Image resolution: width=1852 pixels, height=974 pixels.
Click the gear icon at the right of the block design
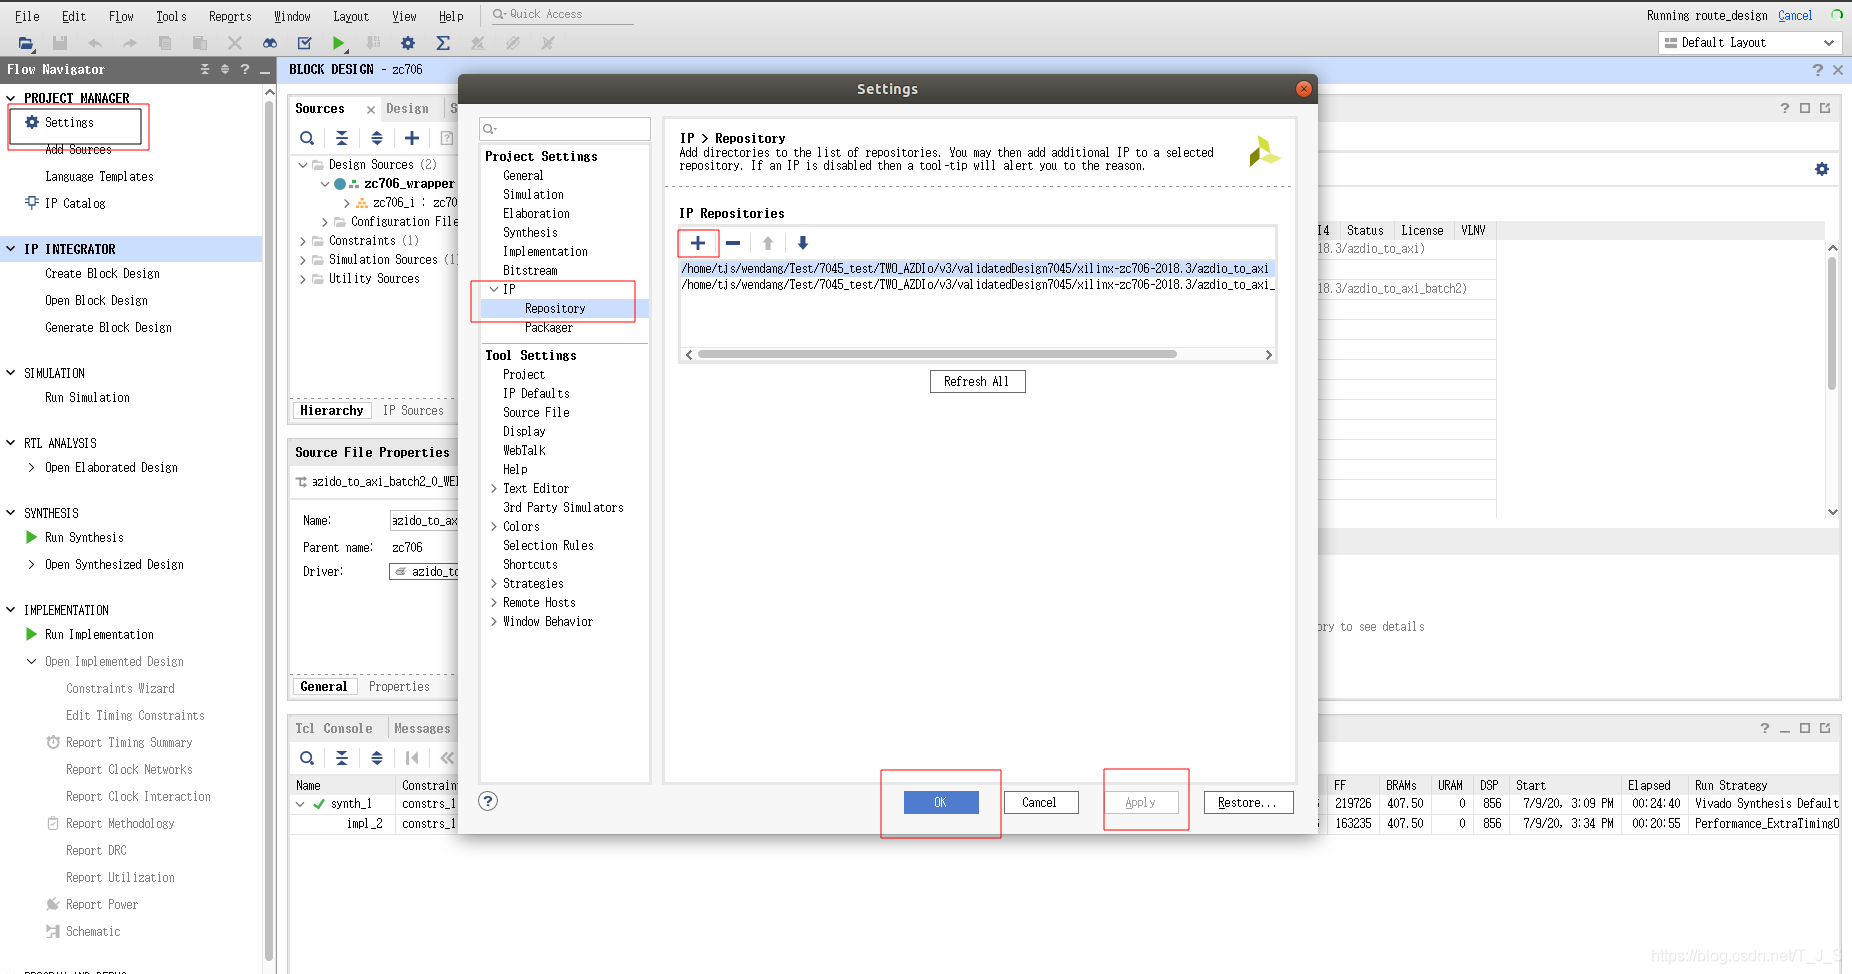click(1822, 169)
